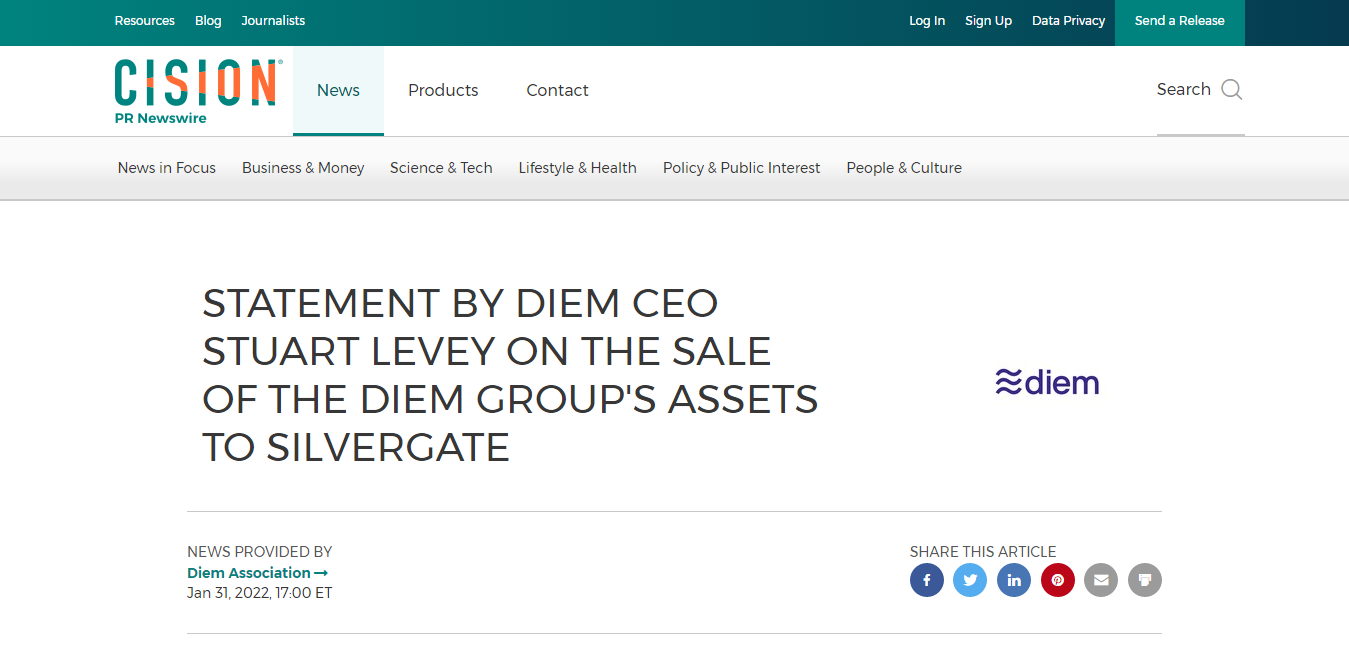The height and width of the screenshot is (659, 1349).
Task: Open People & Culture section
Action: click(x=904, y=168)
